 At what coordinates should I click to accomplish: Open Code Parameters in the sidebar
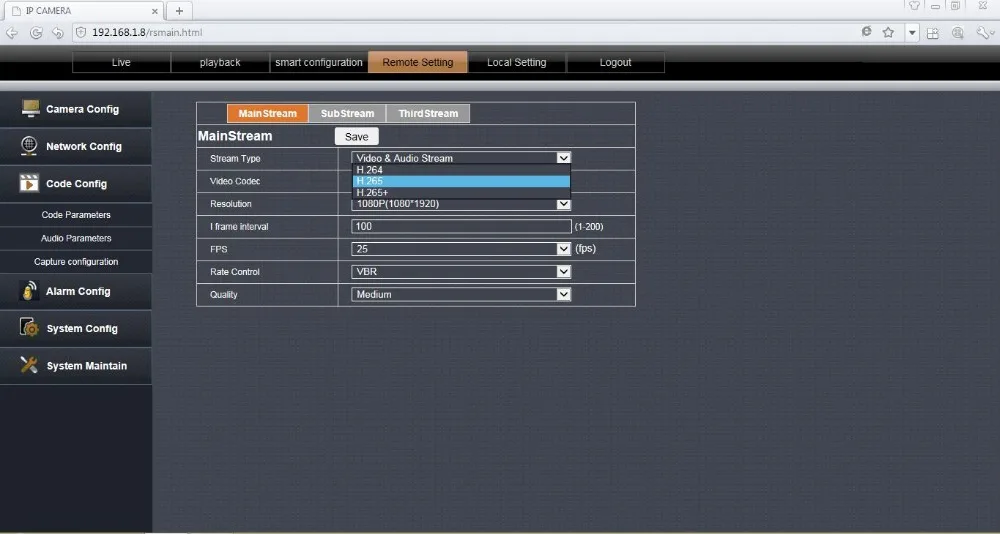pos(76,215)
